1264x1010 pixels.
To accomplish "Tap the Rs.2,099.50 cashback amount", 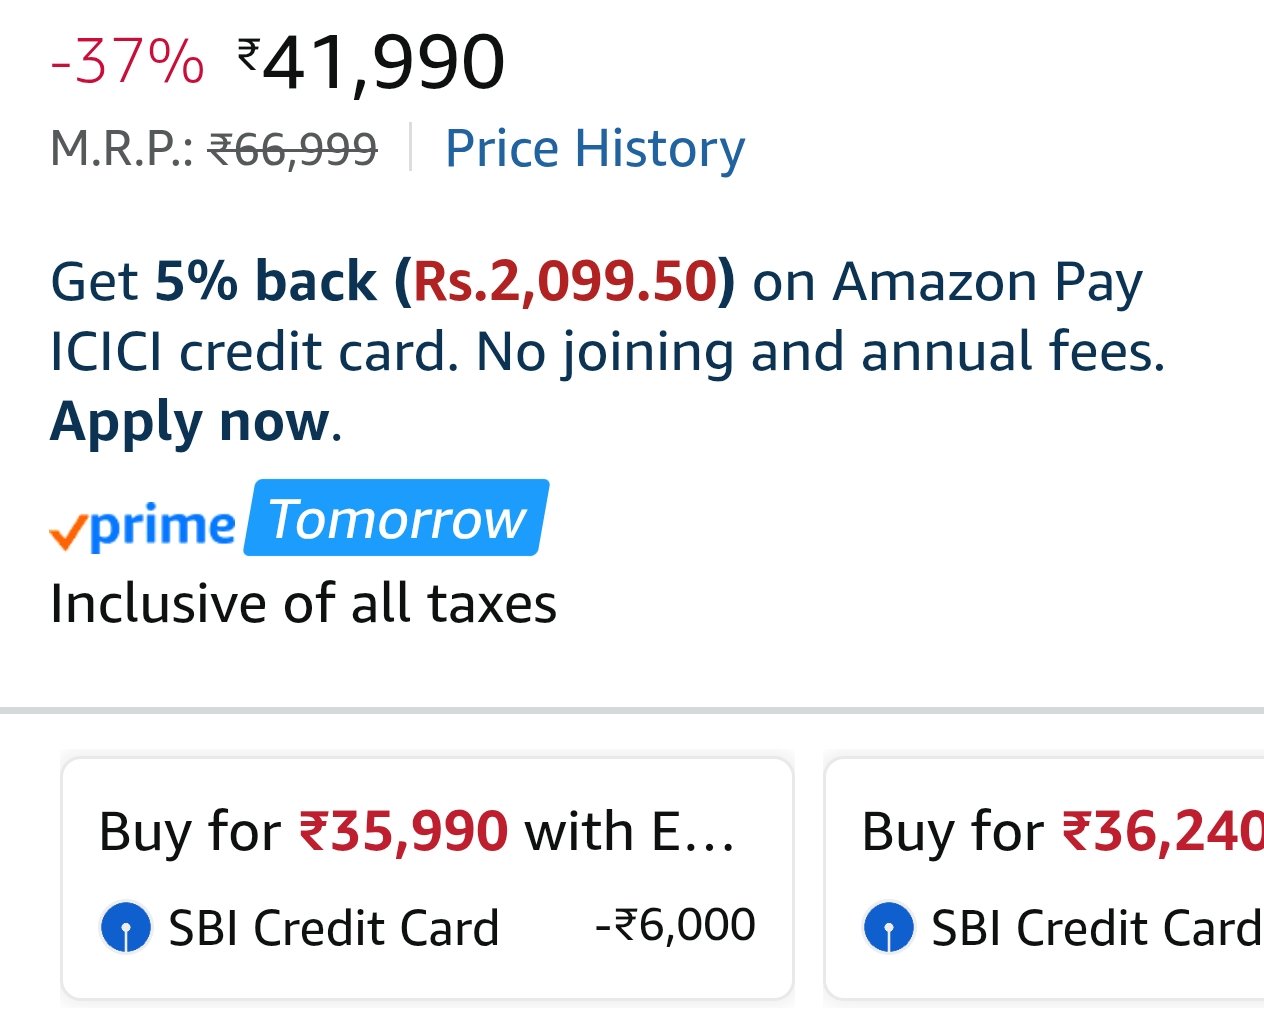I will [x=566, y=281].
